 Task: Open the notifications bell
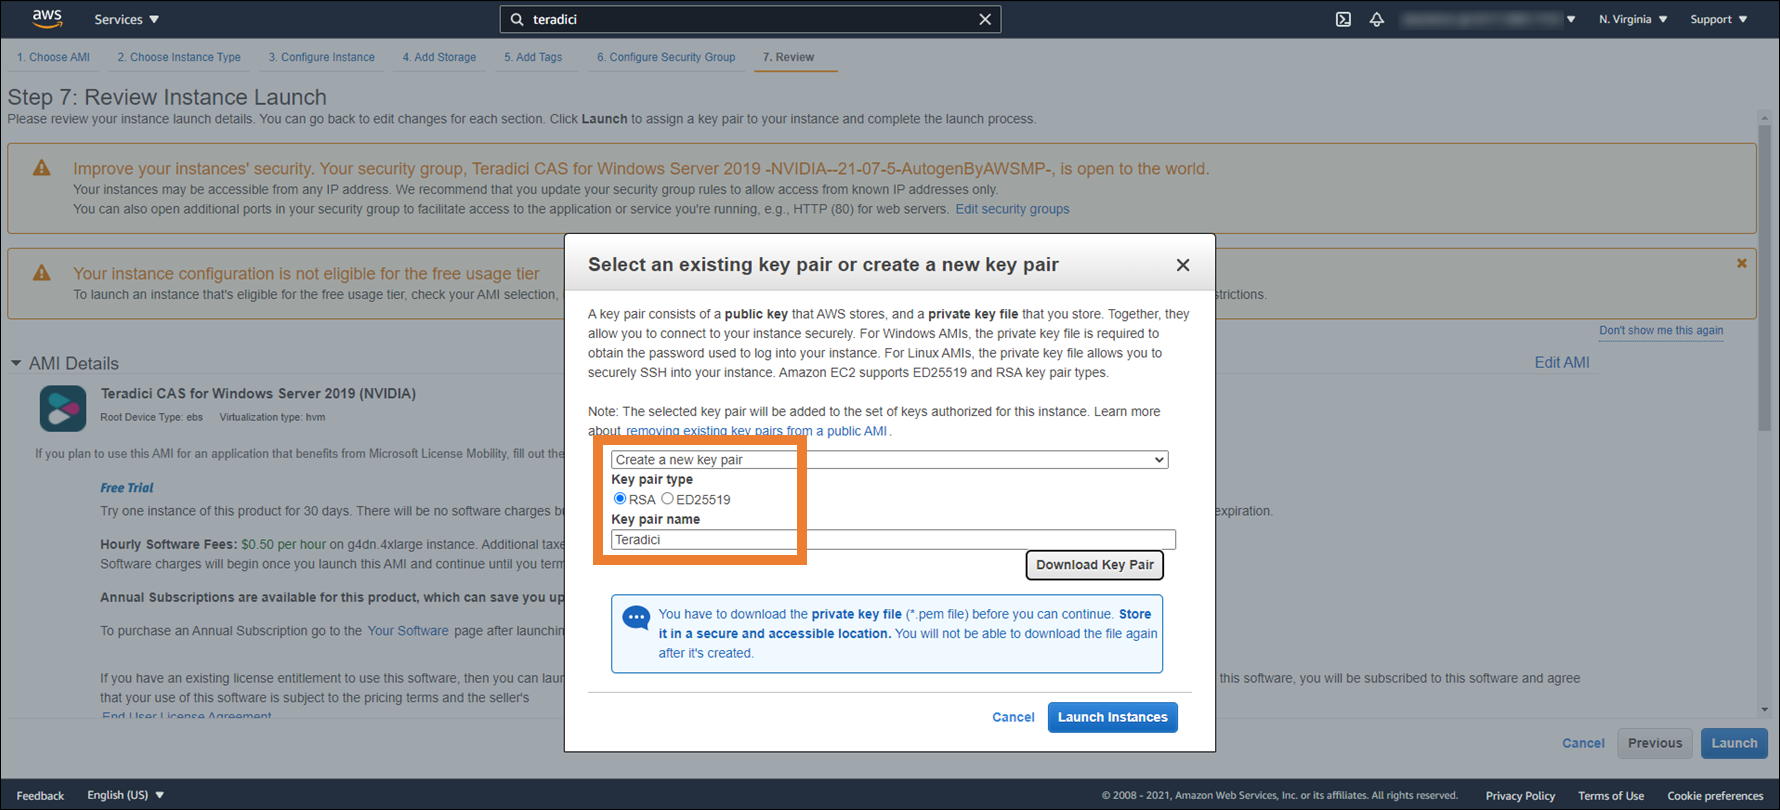[x=1377, y=19]
